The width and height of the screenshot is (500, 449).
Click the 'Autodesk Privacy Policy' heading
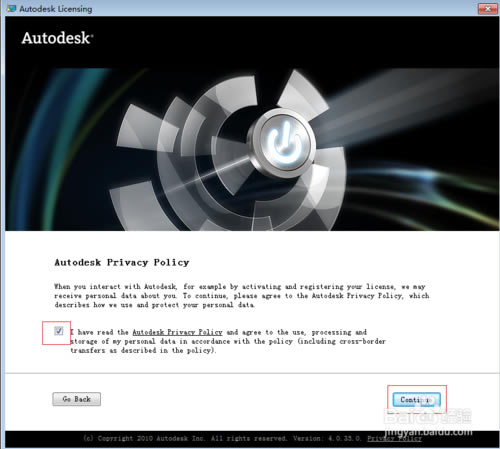click(122, 263)
